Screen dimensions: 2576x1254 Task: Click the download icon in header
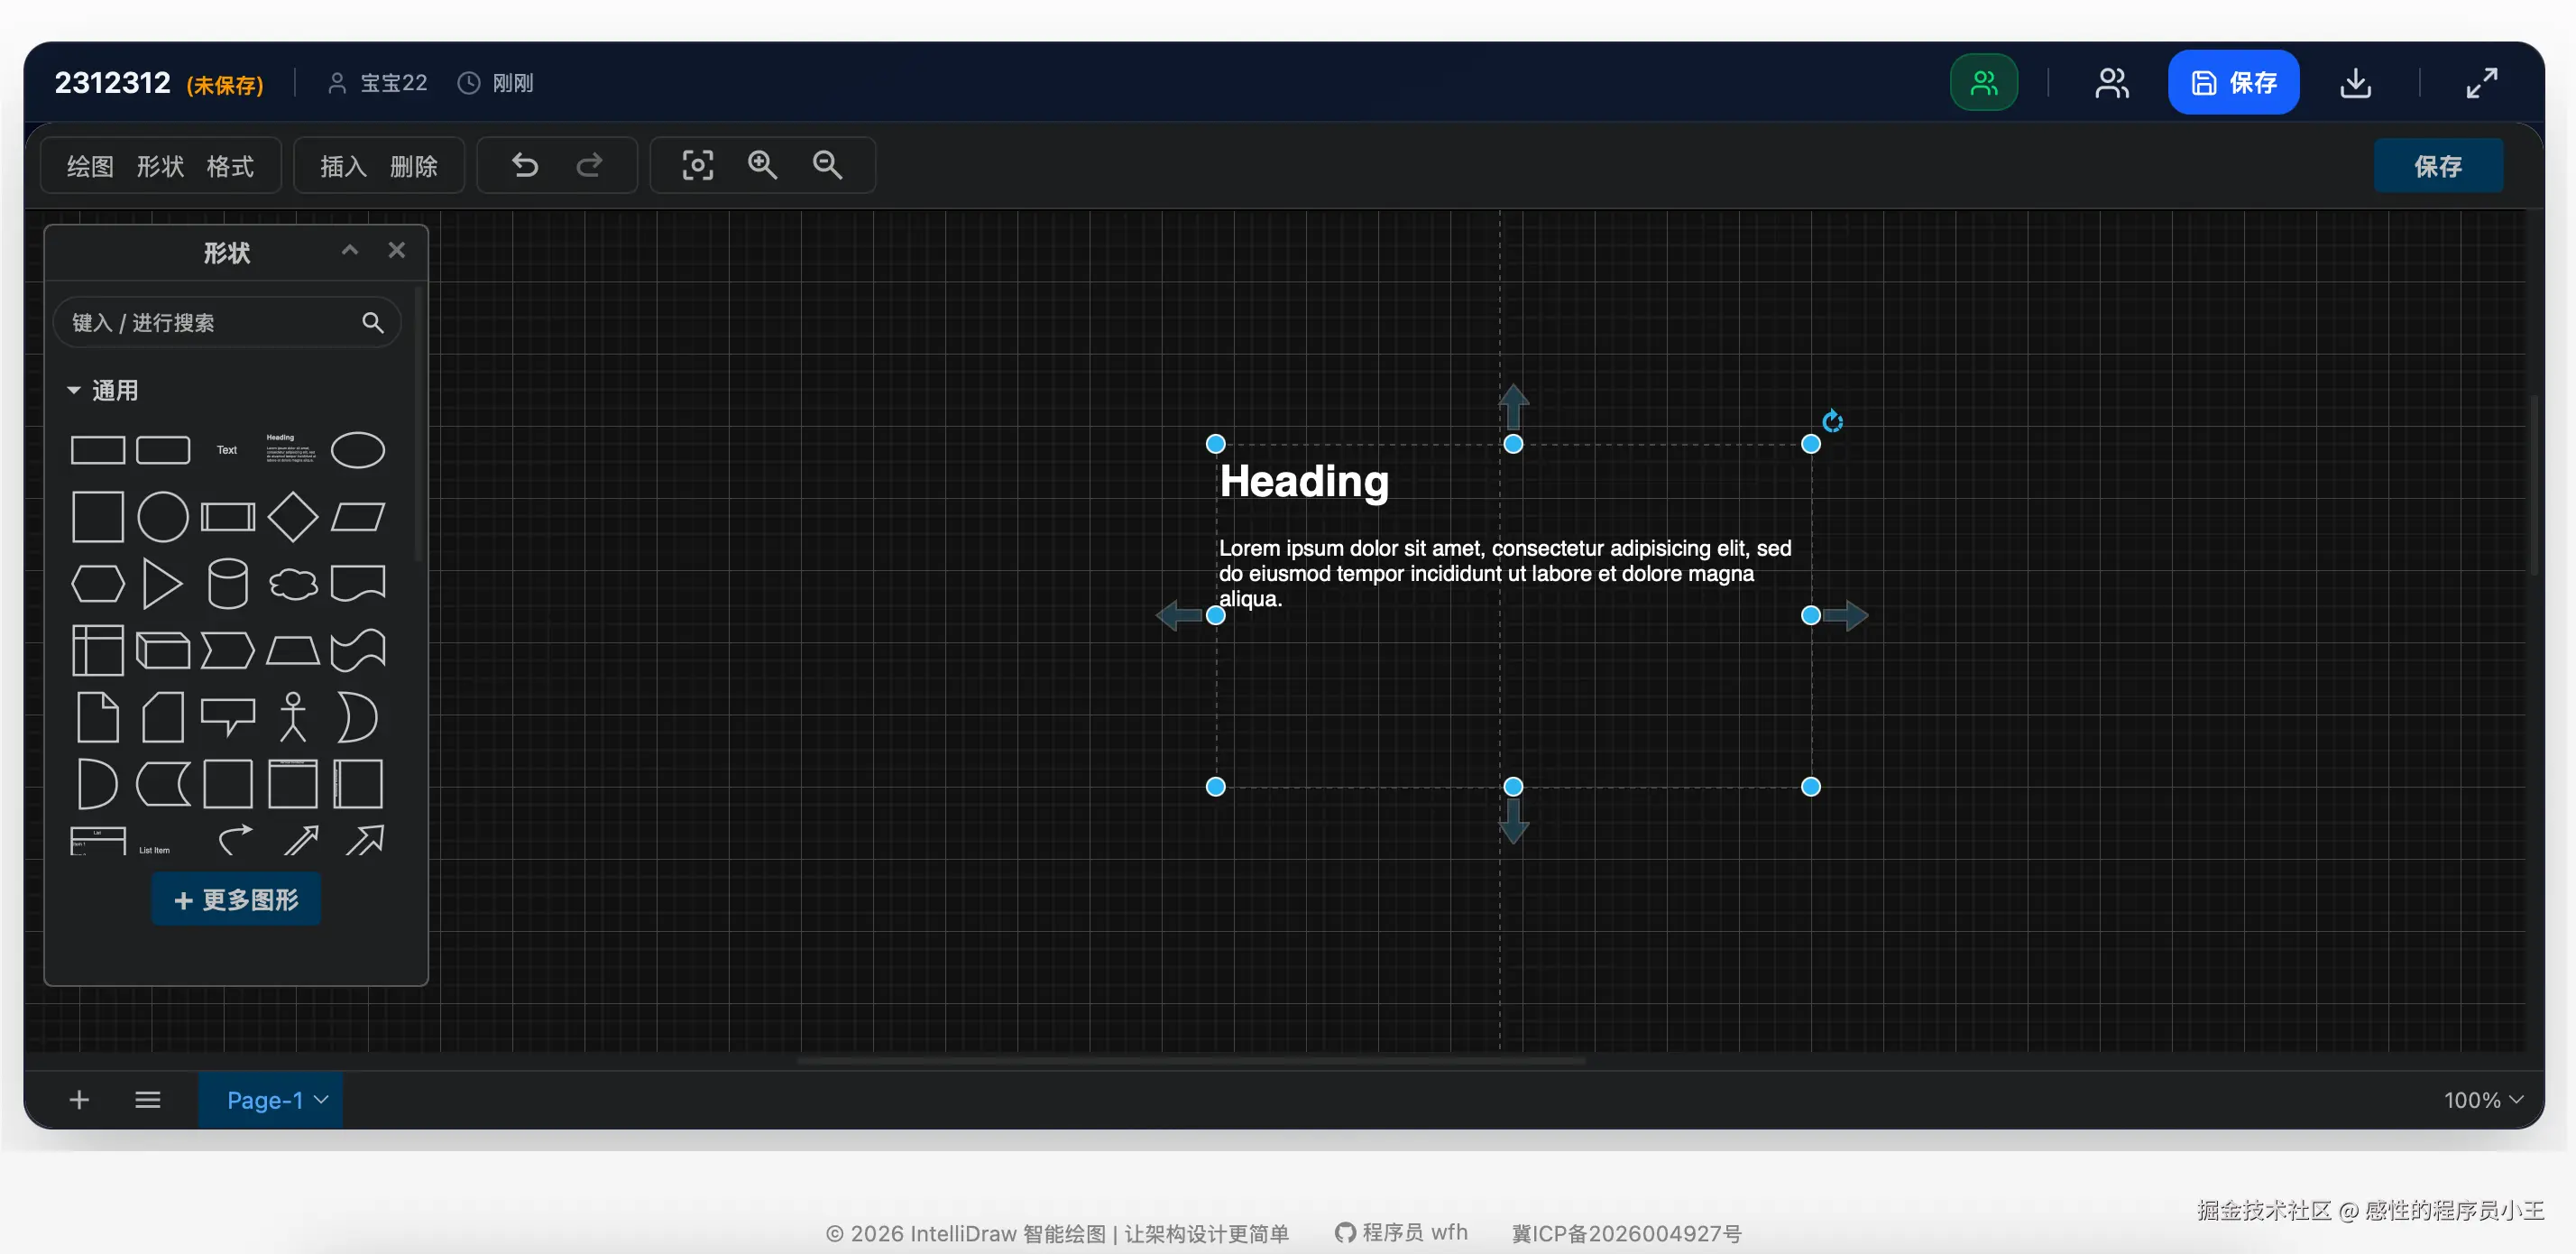[x=2355, y=83]
